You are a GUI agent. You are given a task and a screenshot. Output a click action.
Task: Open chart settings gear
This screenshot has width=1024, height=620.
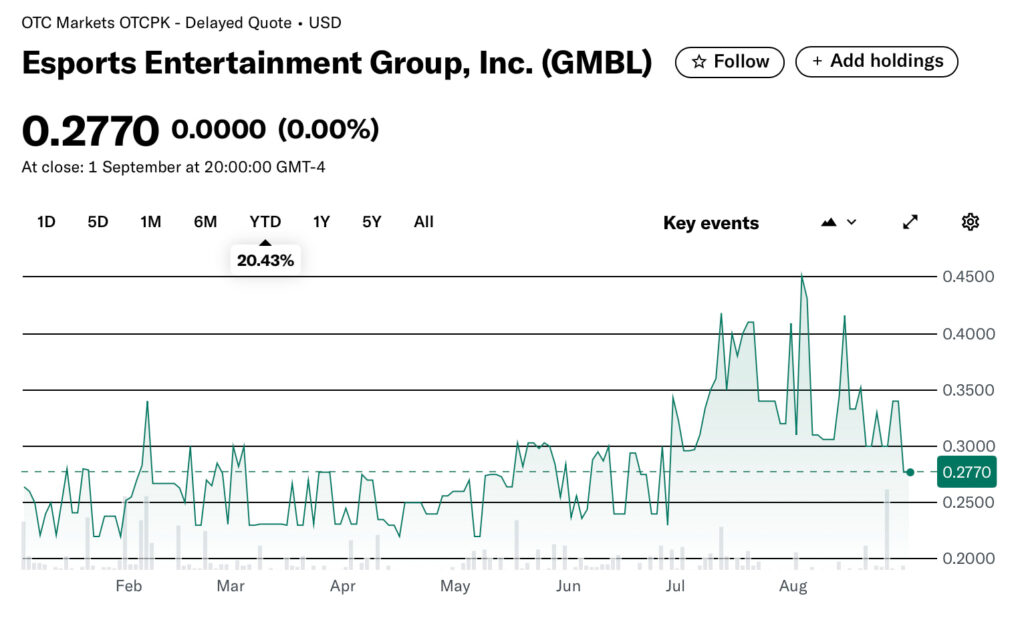pyautogui.click(x=970, y=222)
